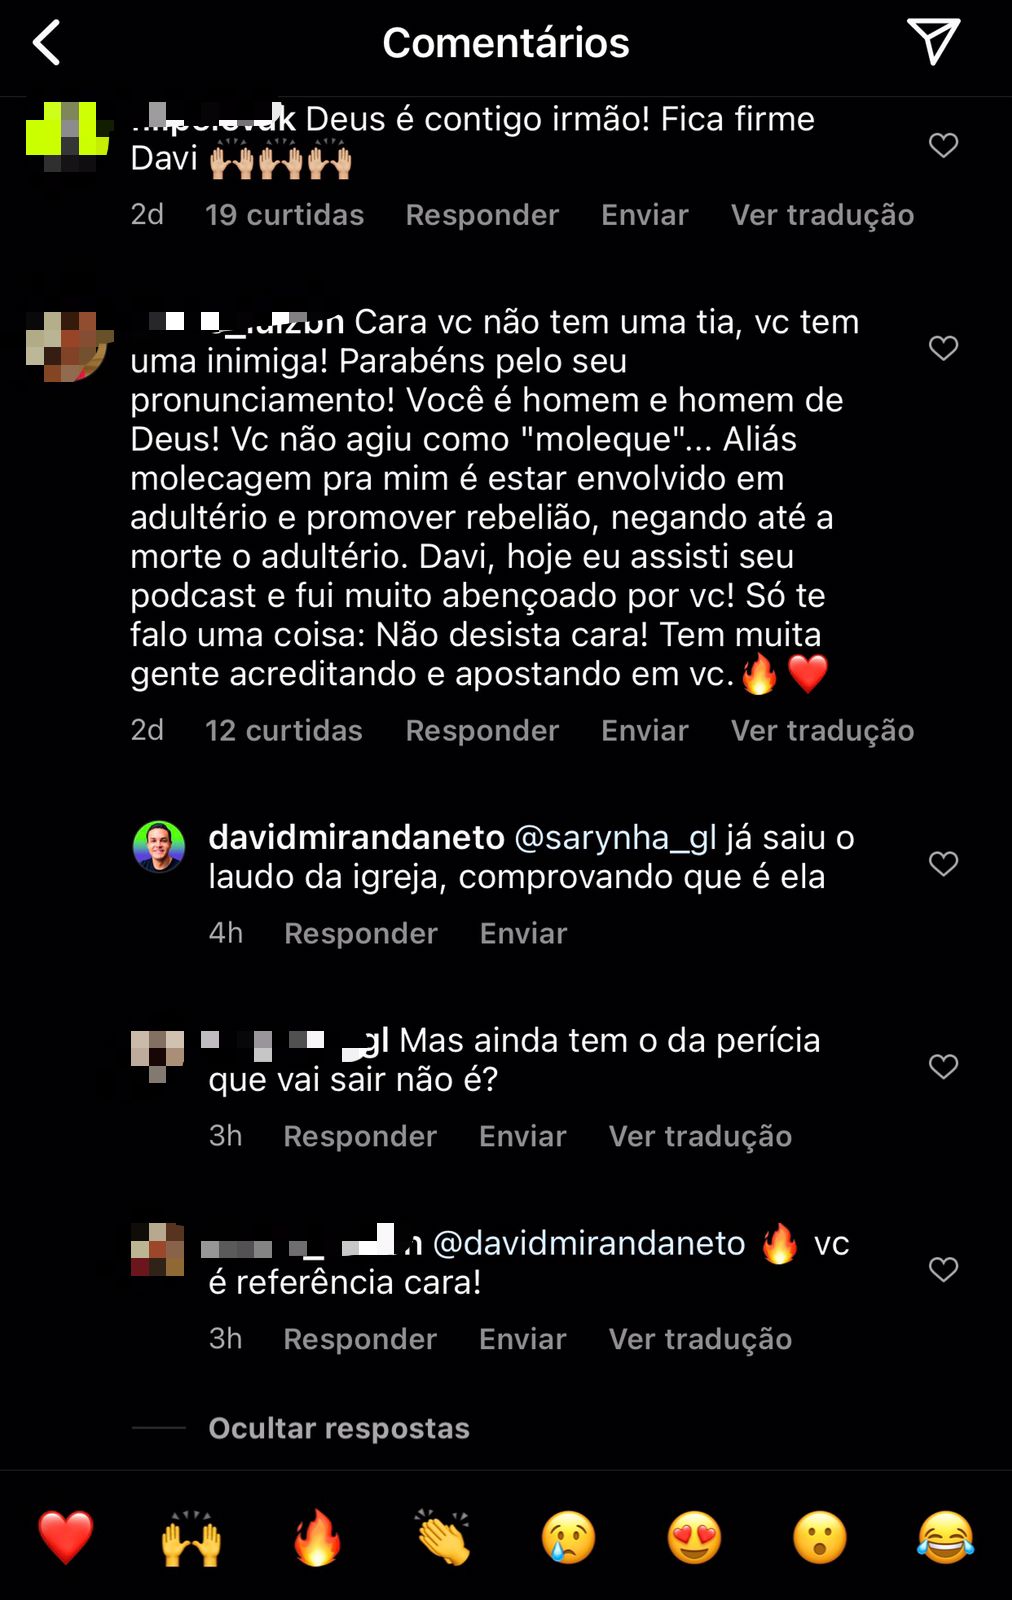
Task: Open the @sarynha_gl mention link
Action: click(615, 838)
